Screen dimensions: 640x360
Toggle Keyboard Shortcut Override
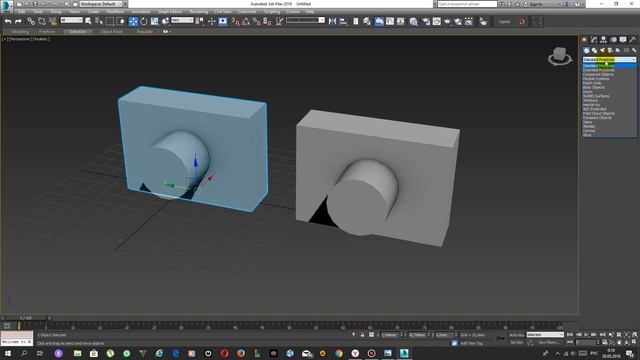click(222, 21)
